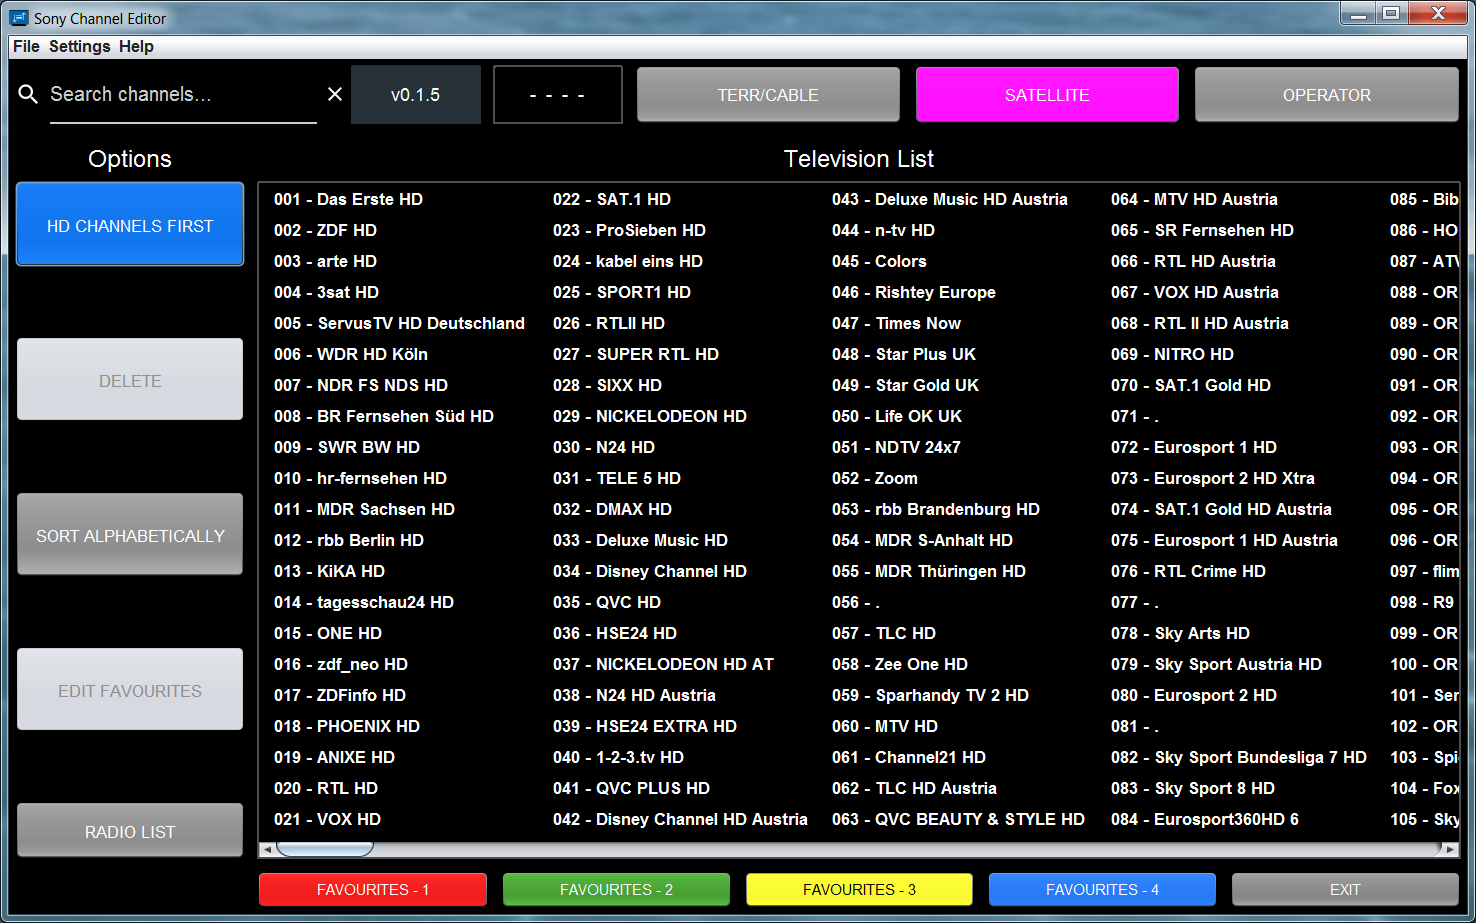Clear search with the X icon
The width and height of the screenshot is (1476, 923).
[x=335, y=94]
